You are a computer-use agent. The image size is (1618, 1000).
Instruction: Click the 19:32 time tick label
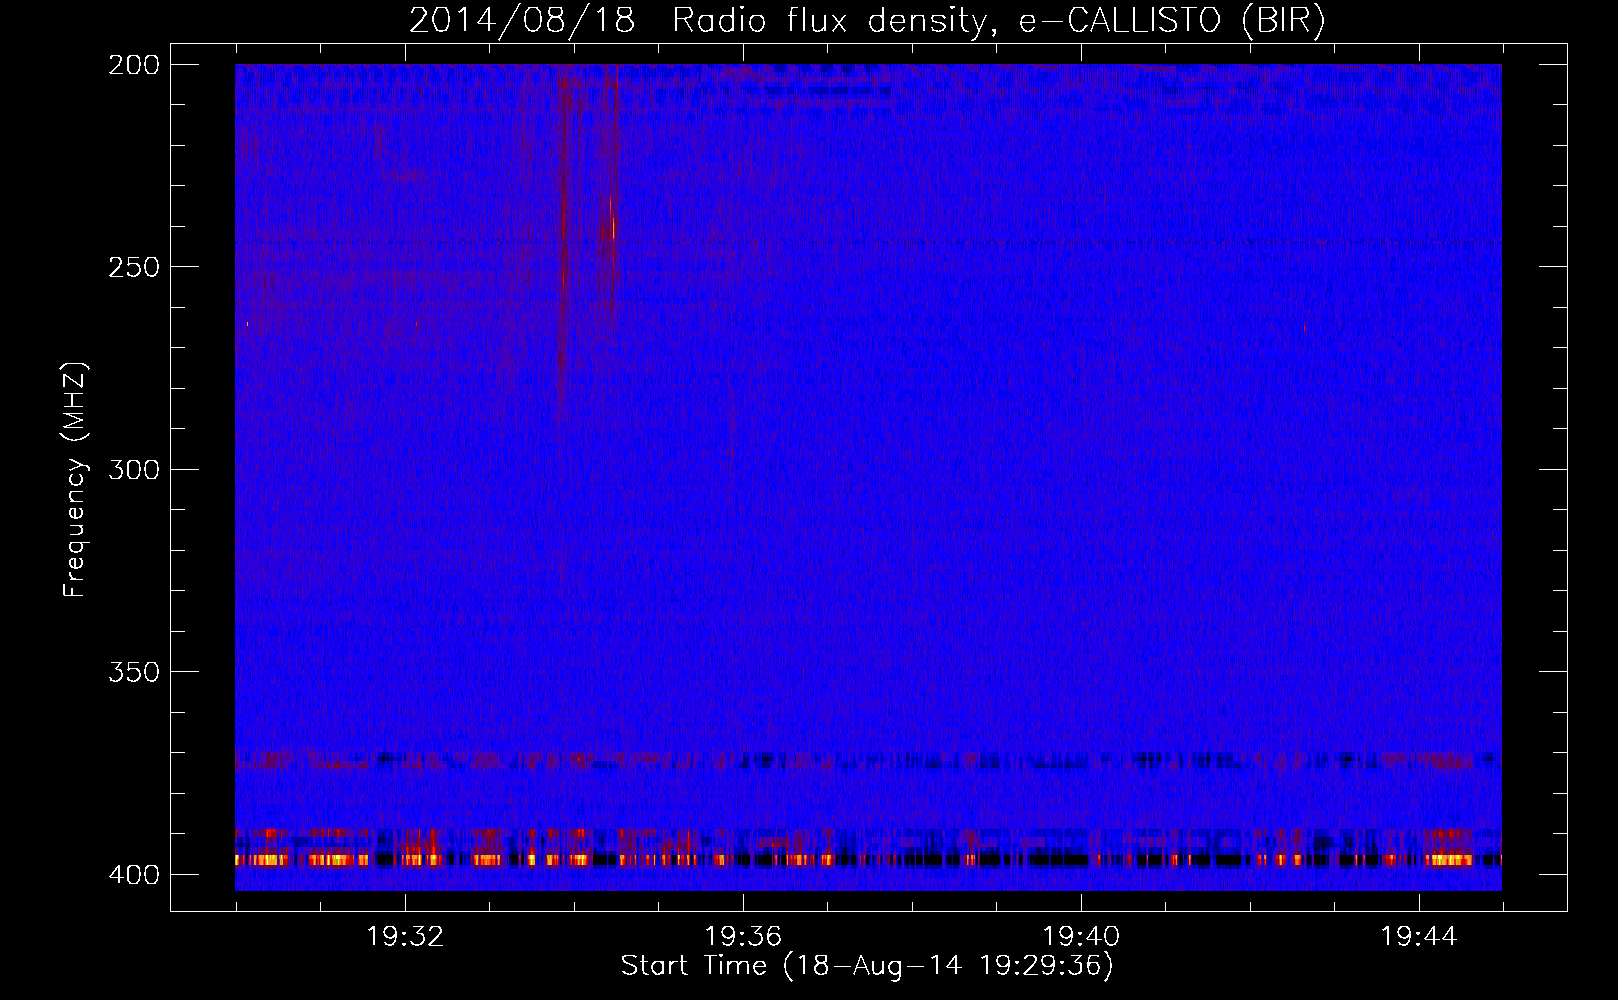click(x=405, y=937)
